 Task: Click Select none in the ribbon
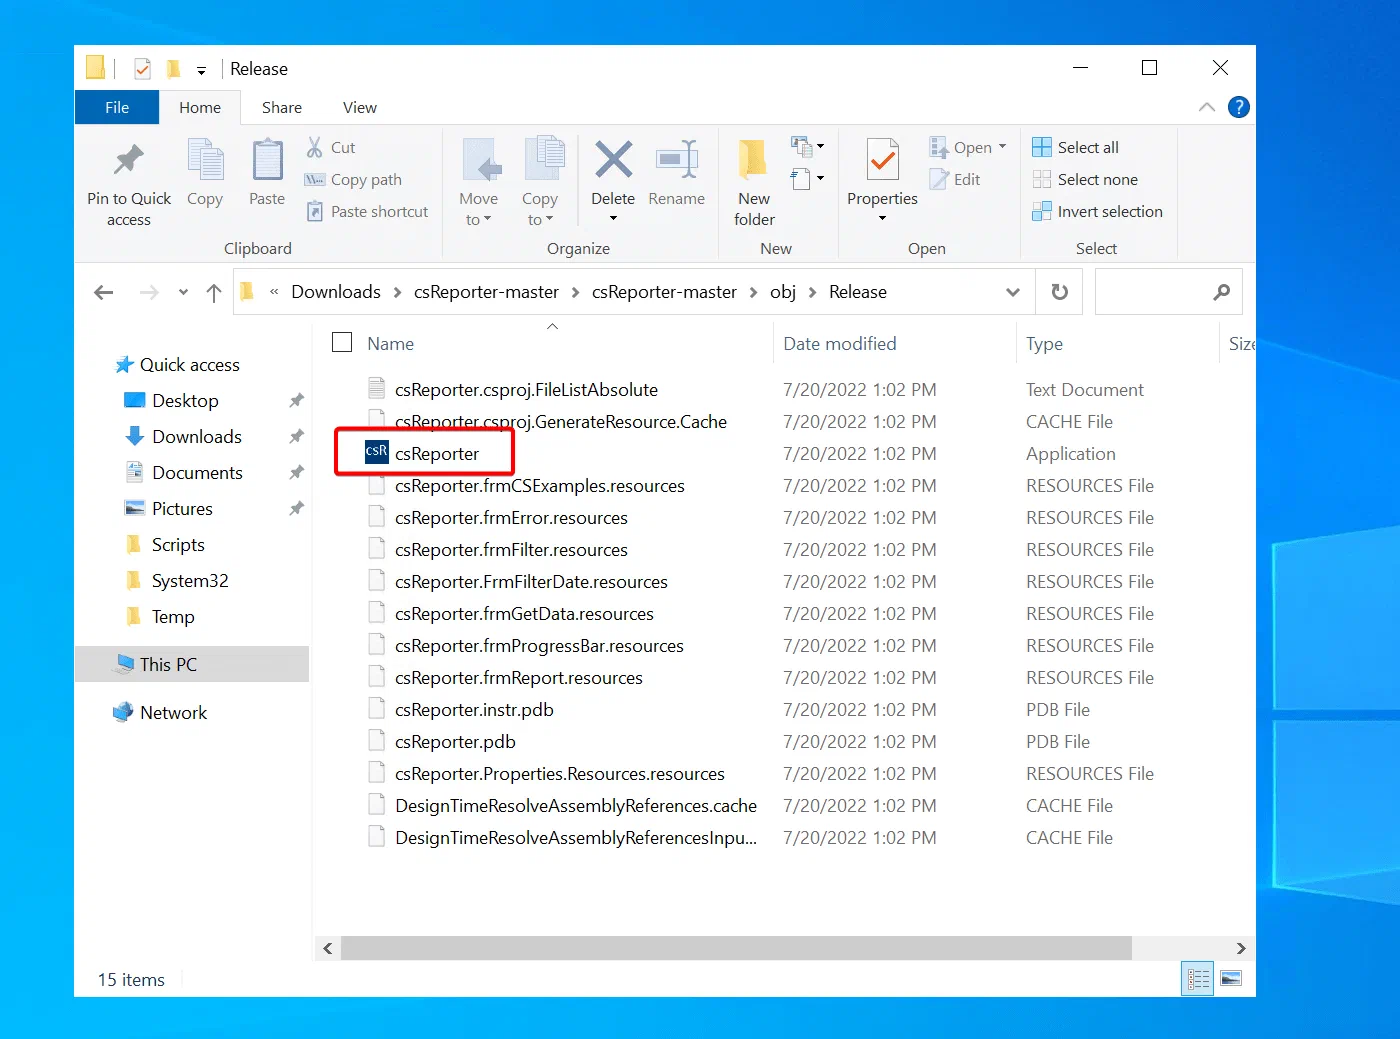[1085, 179]
